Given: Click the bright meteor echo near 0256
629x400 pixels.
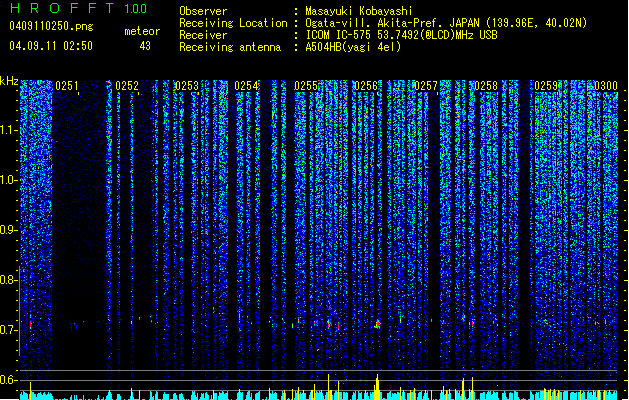Looking at the screenshot, I should [377, 324].
